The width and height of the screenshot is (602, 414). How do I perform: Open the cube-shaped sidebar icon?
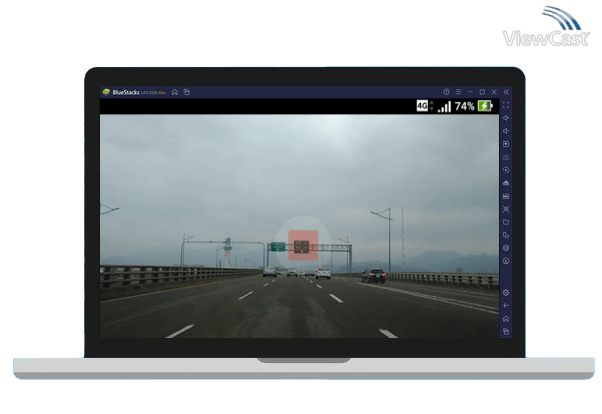pyautogui.click(x=506, y=248)
